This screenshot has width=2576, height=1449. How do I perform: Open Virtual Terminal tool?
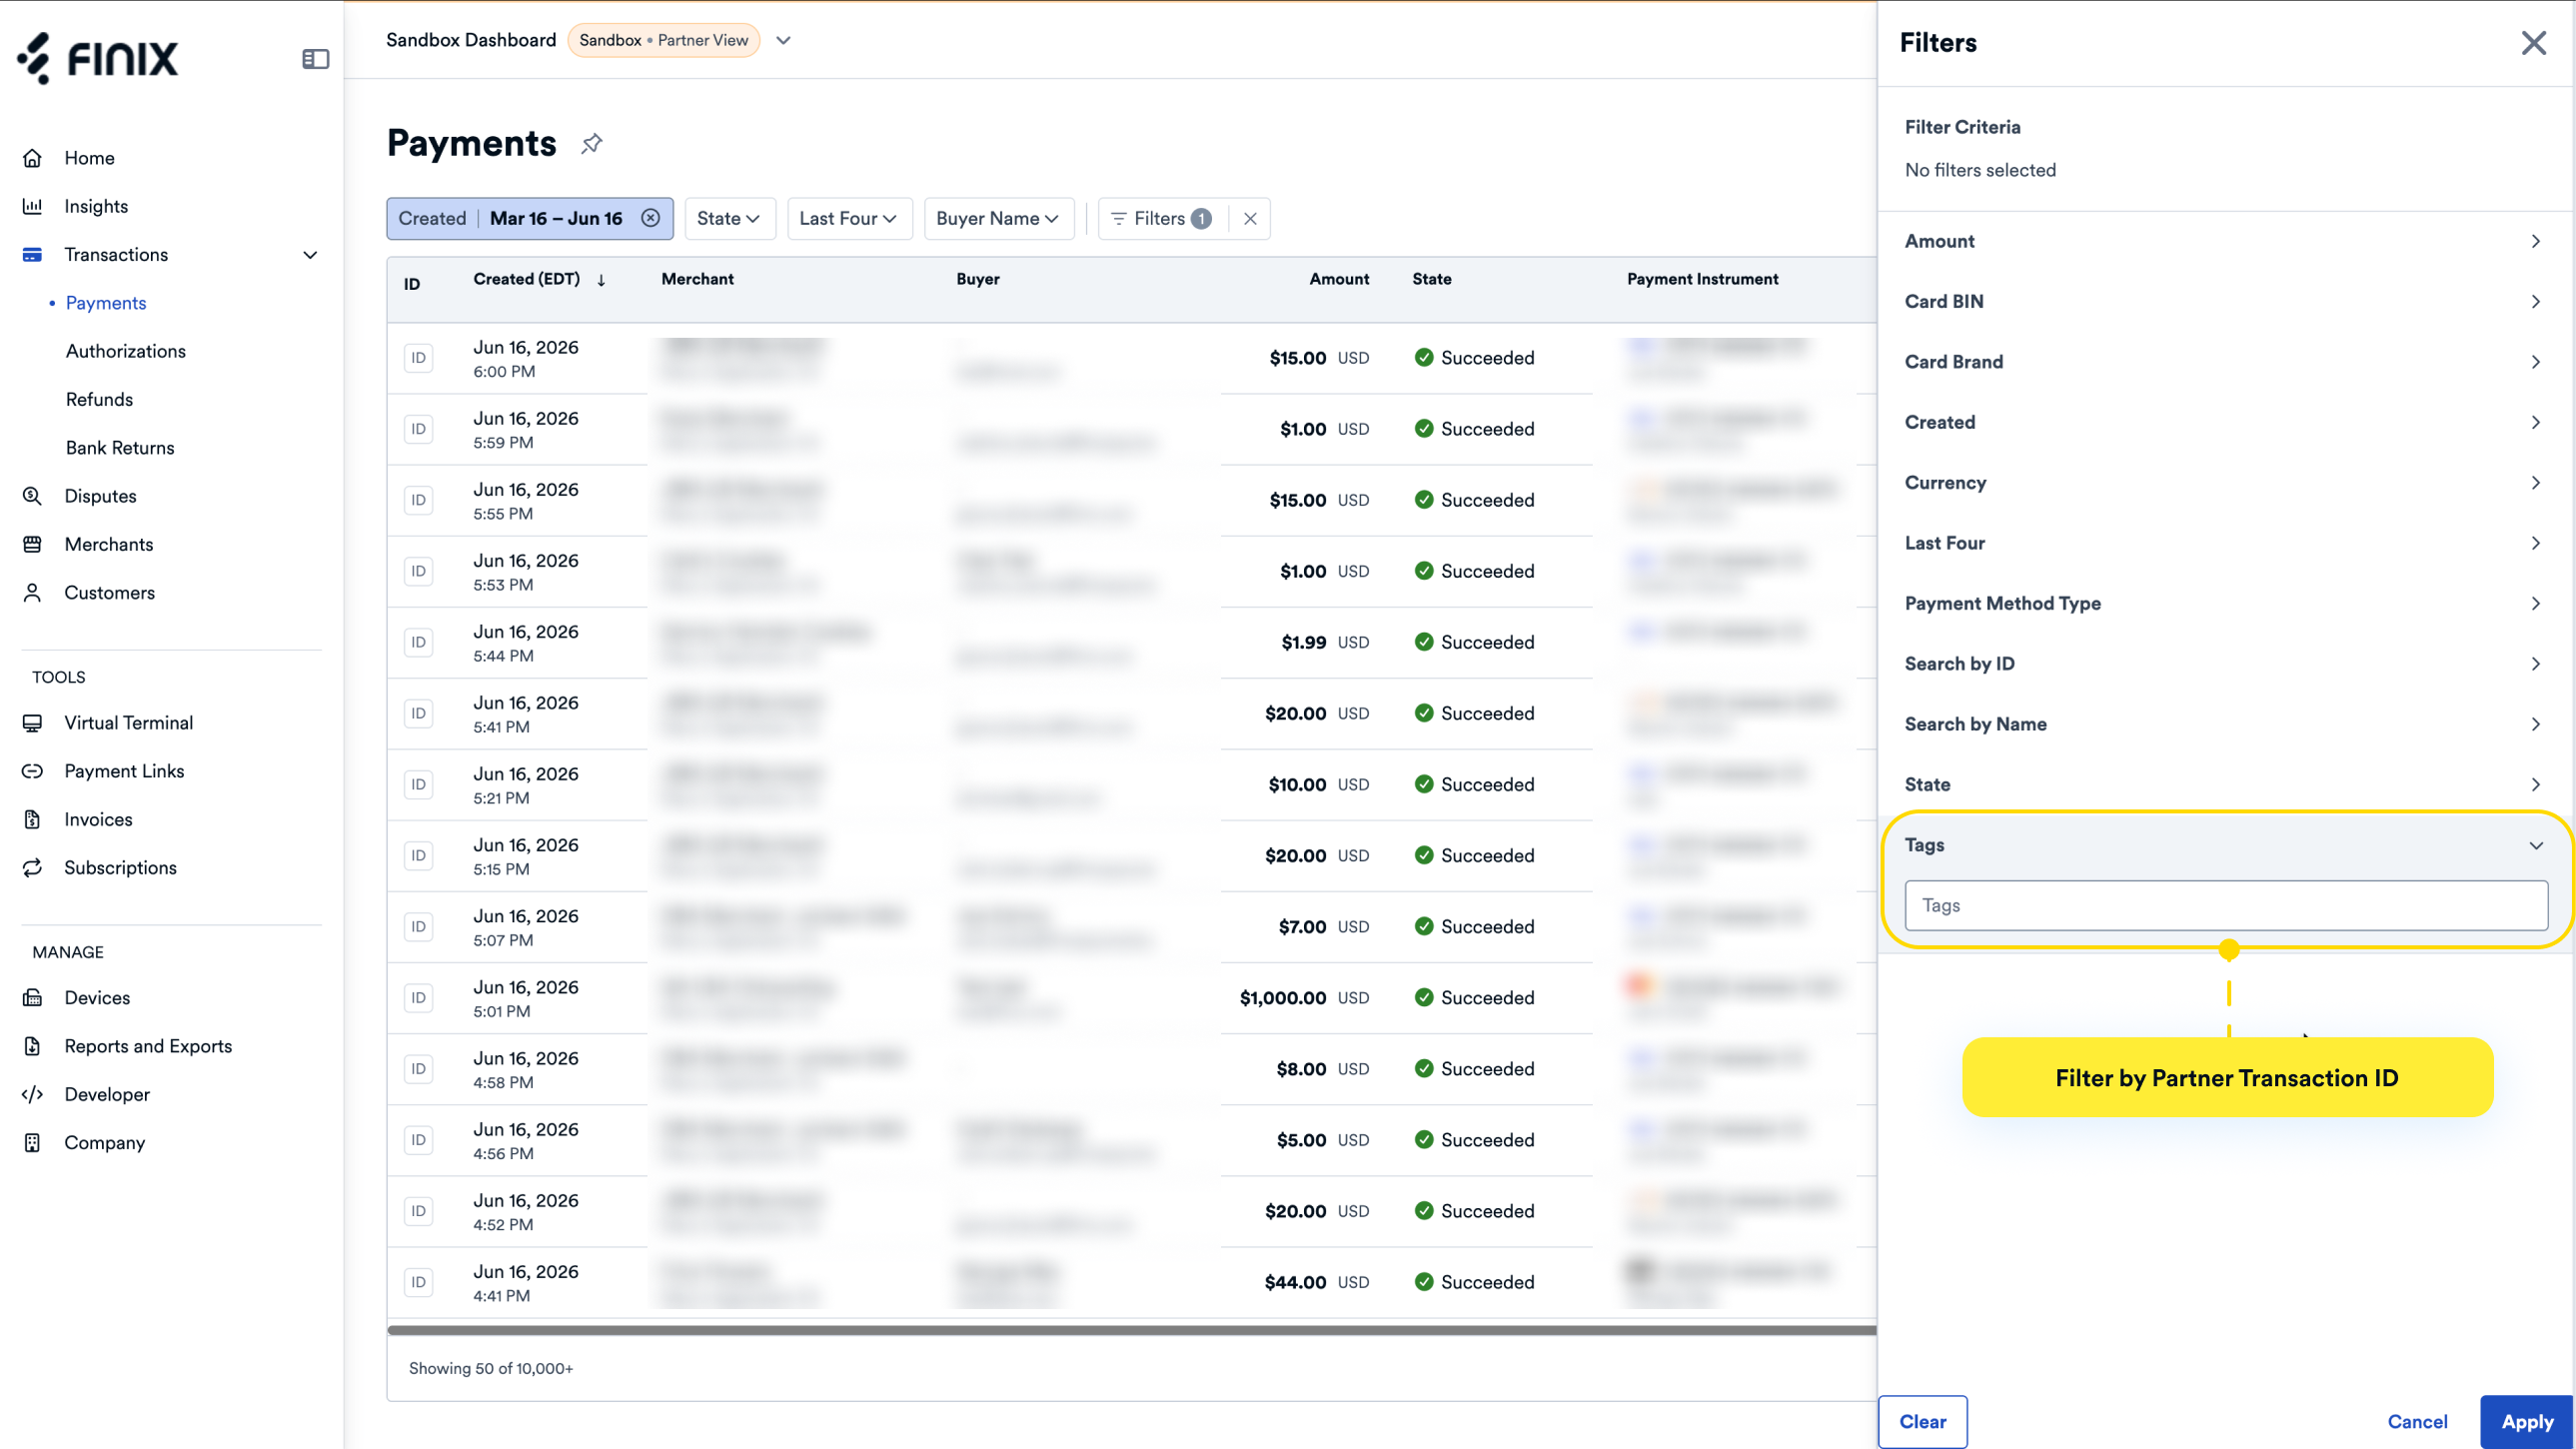[129, 723]
